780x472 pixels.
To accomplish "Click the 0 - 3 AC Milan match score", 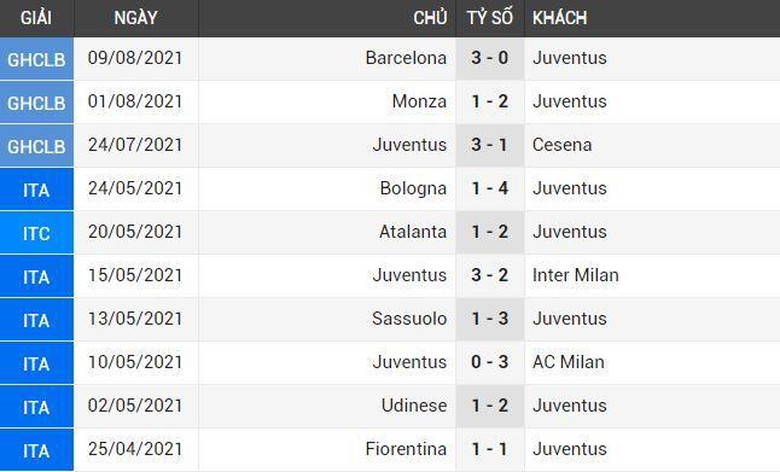I will pos(490,362).
